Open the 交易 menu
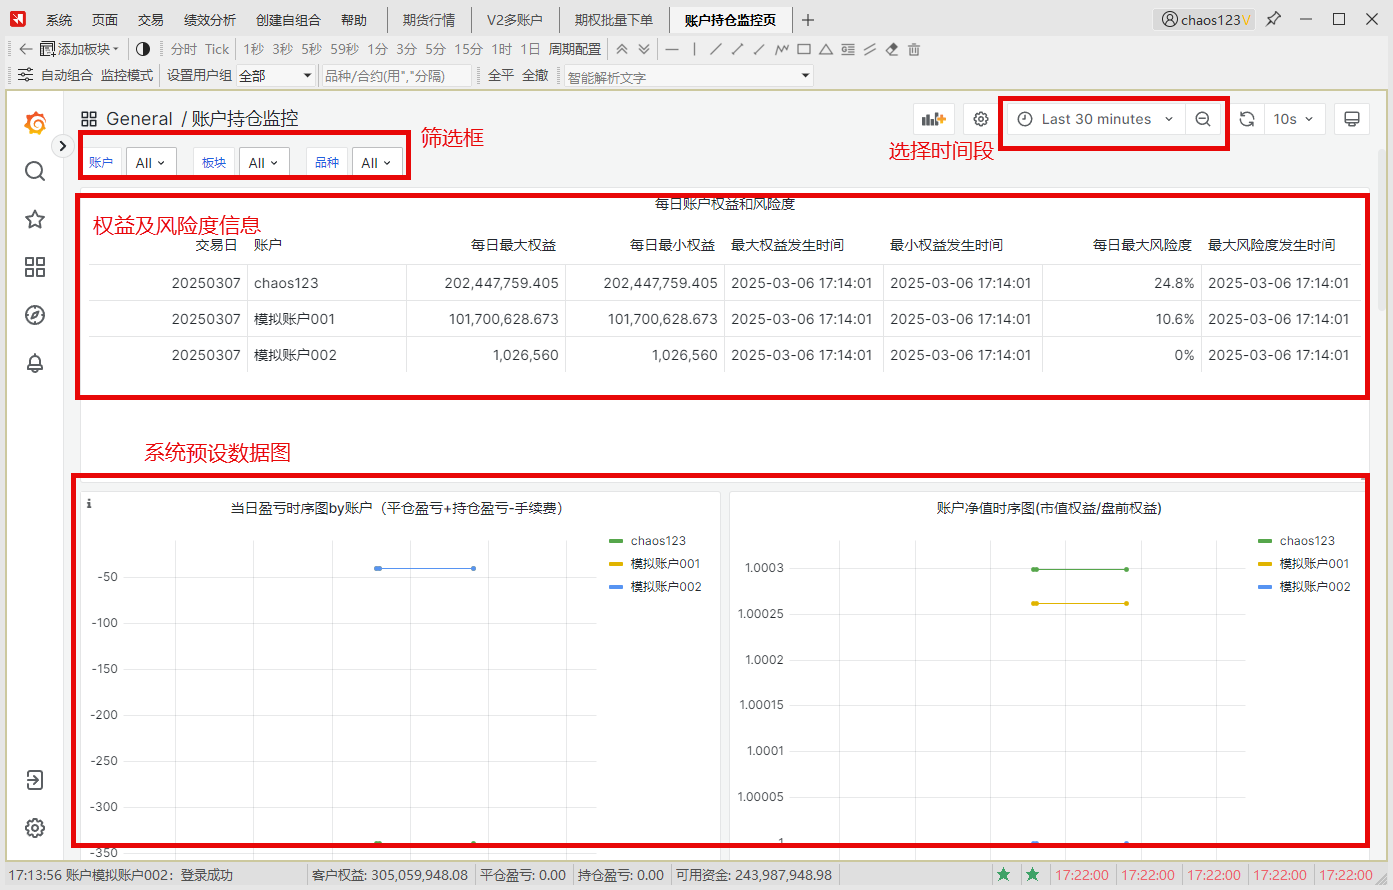This screenshot has height=890, width=1393. point(151,20)
